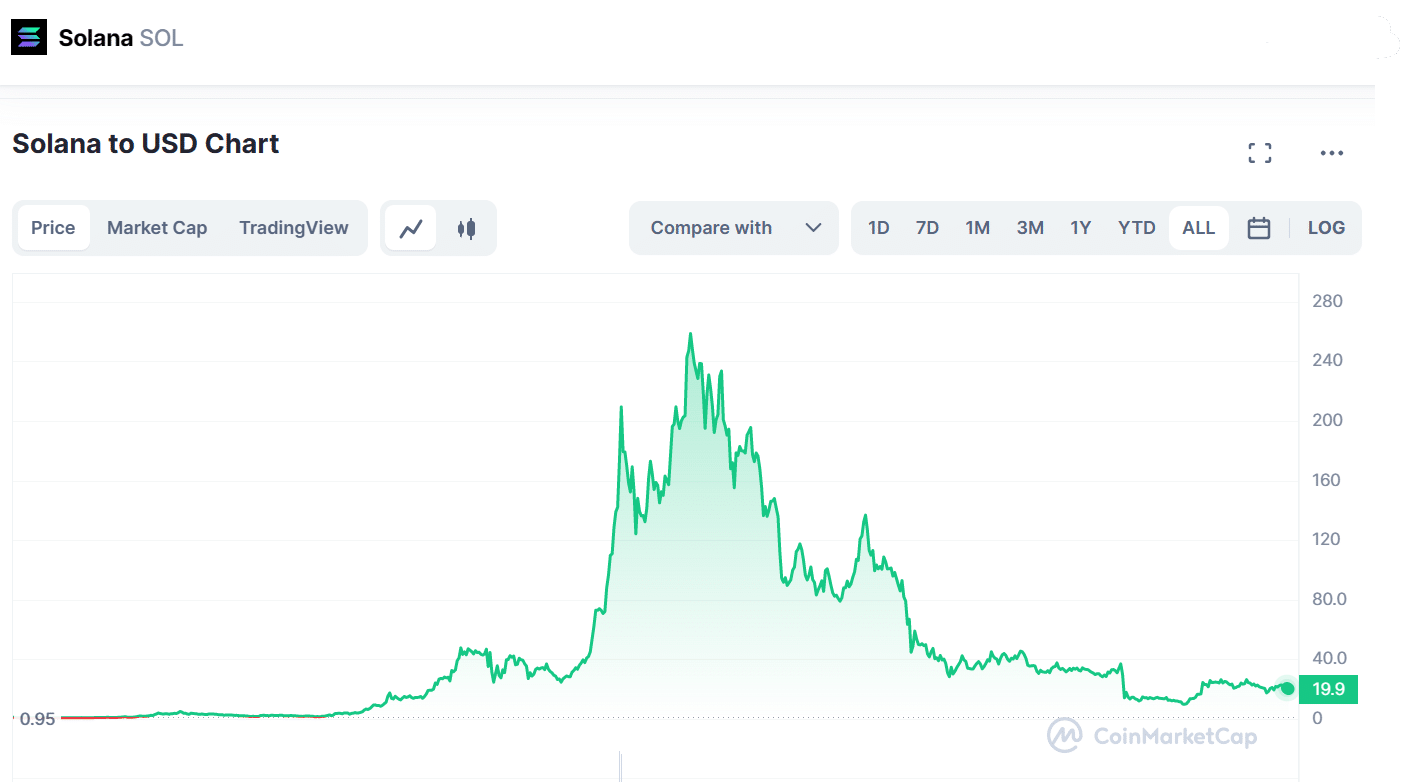Screen dimensions: 1402x782
Task: Click the 80.0 axis value
Action: [x=1329, y=599]
